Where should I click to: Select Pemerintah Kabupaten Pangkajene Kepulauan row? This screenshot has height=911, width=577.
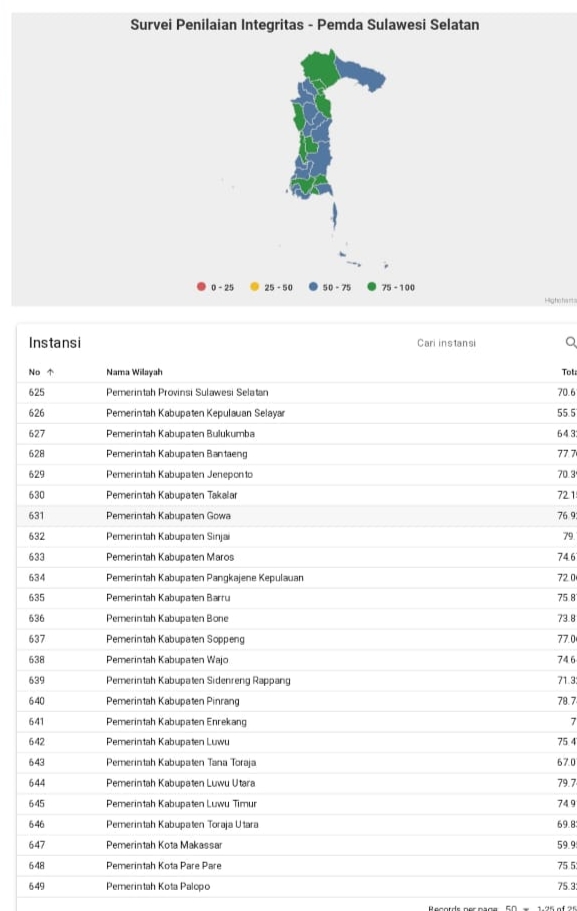pos(297,578)
